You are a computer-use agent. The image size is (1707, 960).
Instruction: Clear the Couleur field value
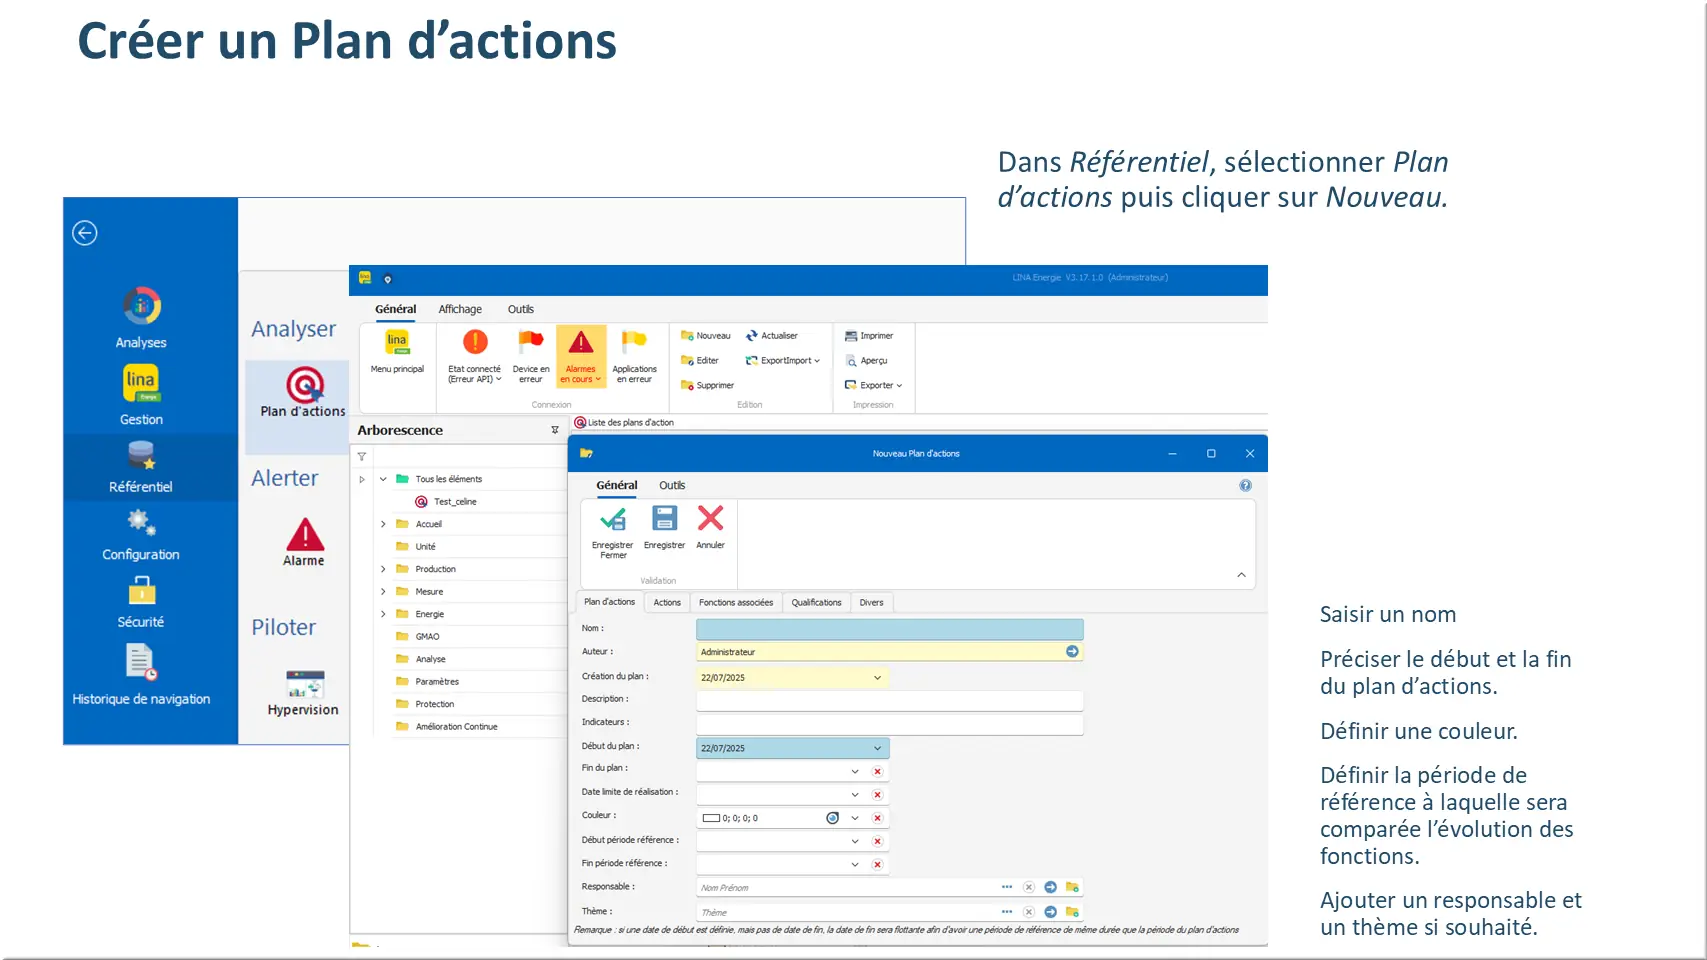click(x=877, y=818)
